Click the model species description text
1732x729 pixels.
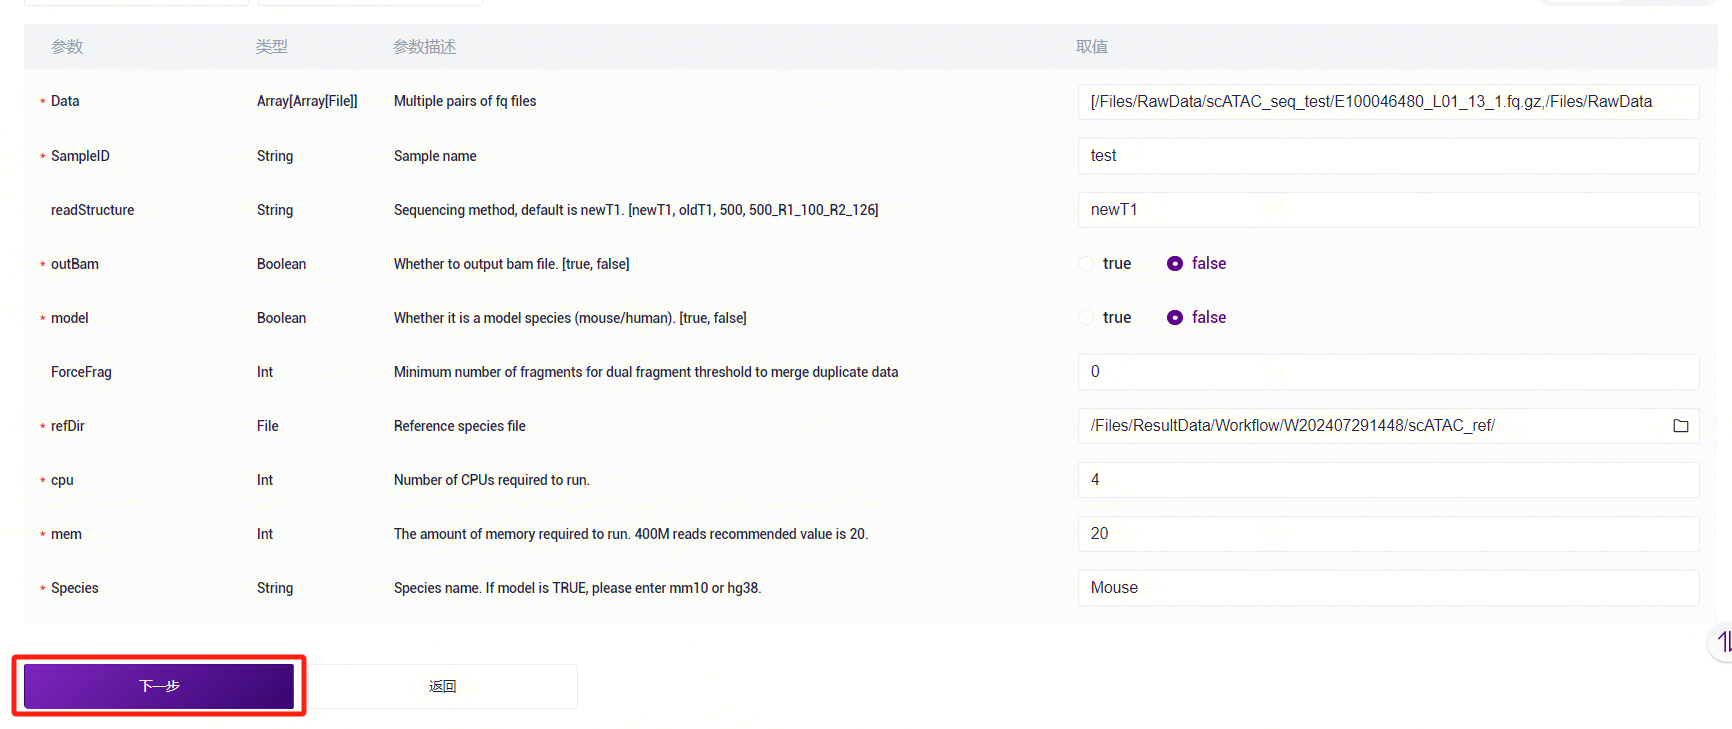coord(570,318)
